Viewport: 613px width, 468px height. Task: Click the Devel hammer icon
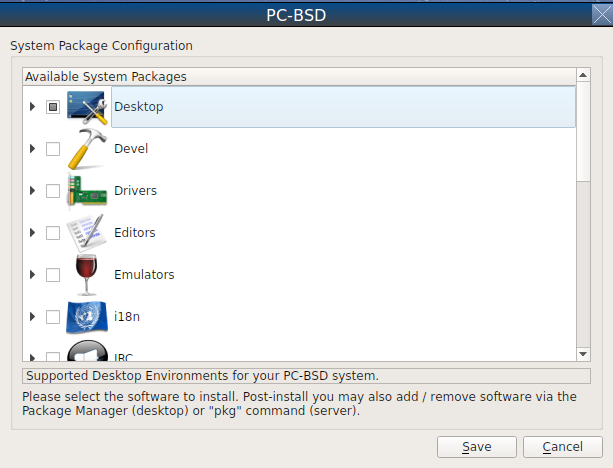(x=87, y=149)
